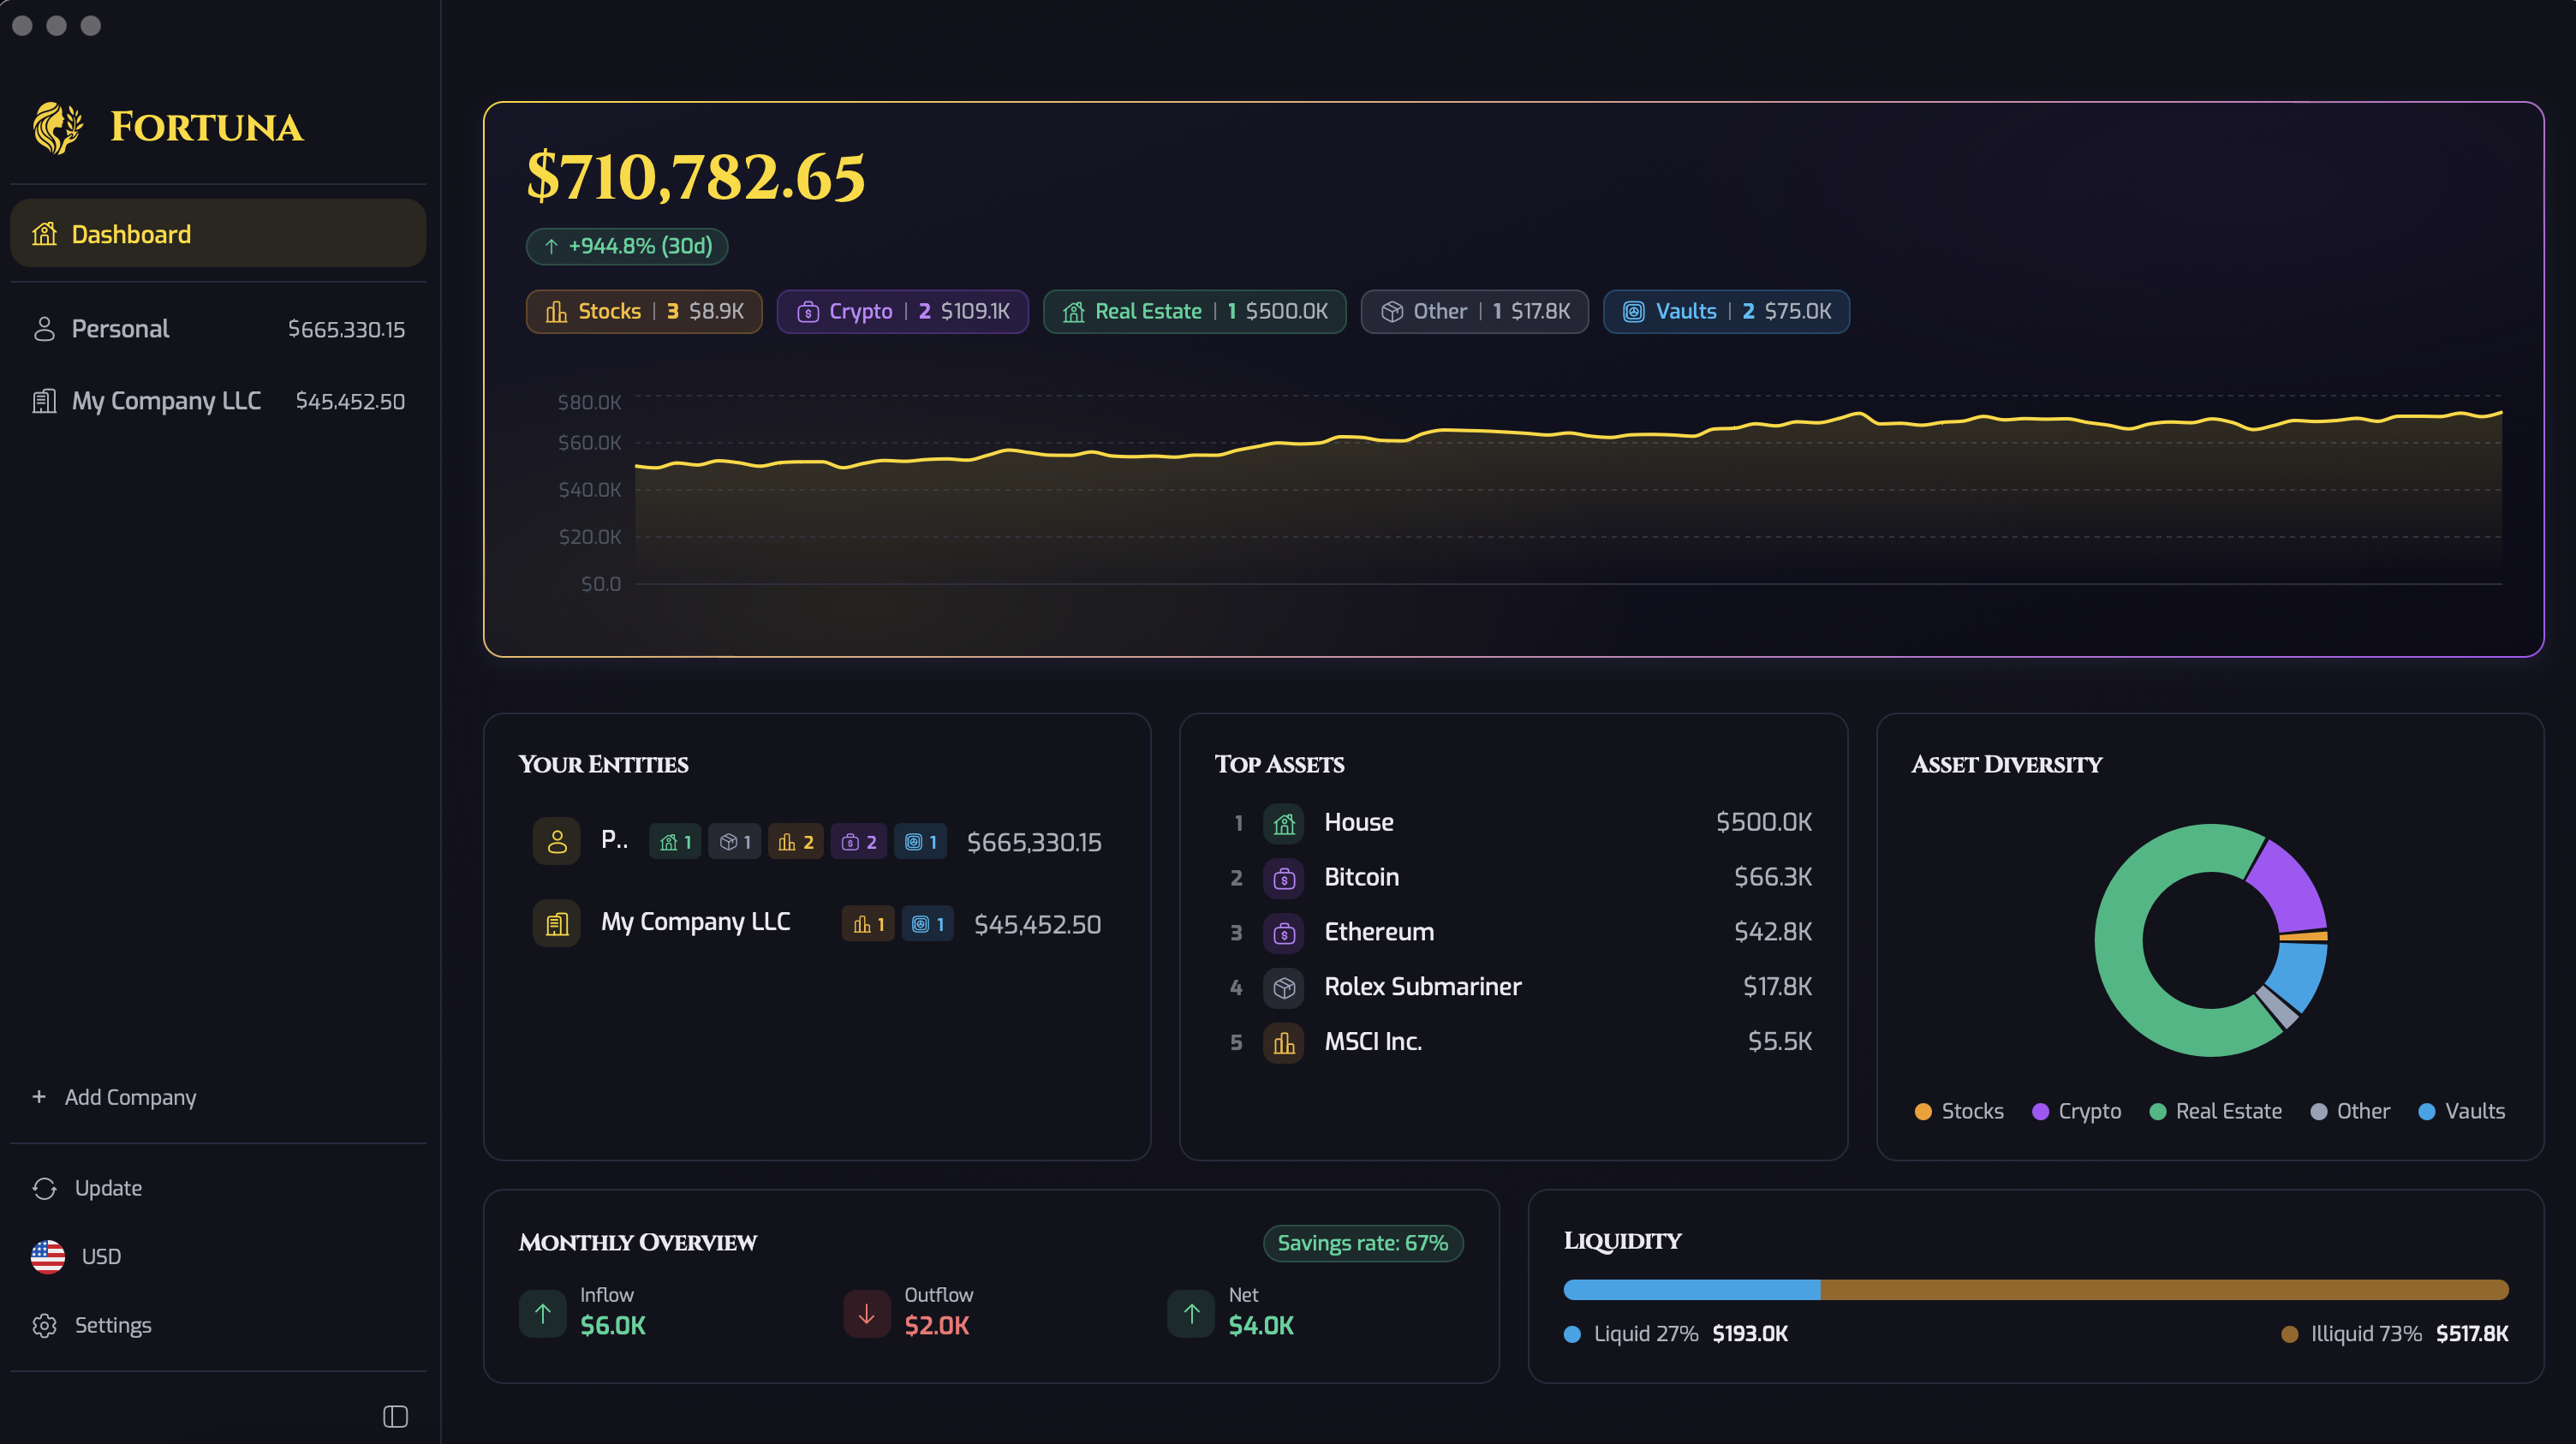Toggle the Stocks category chip
2576x1444 pixels.
point(643,312)
